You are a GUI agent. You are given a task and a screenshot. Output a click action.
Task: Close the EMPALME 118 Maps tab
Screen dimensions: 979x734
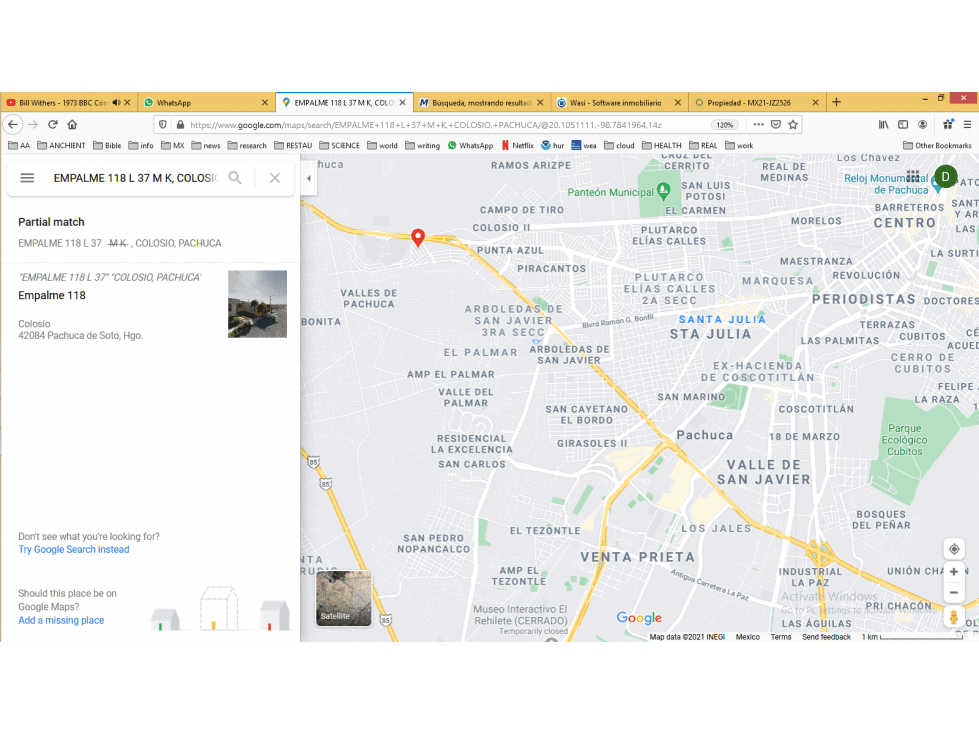[x=403, y=102]
